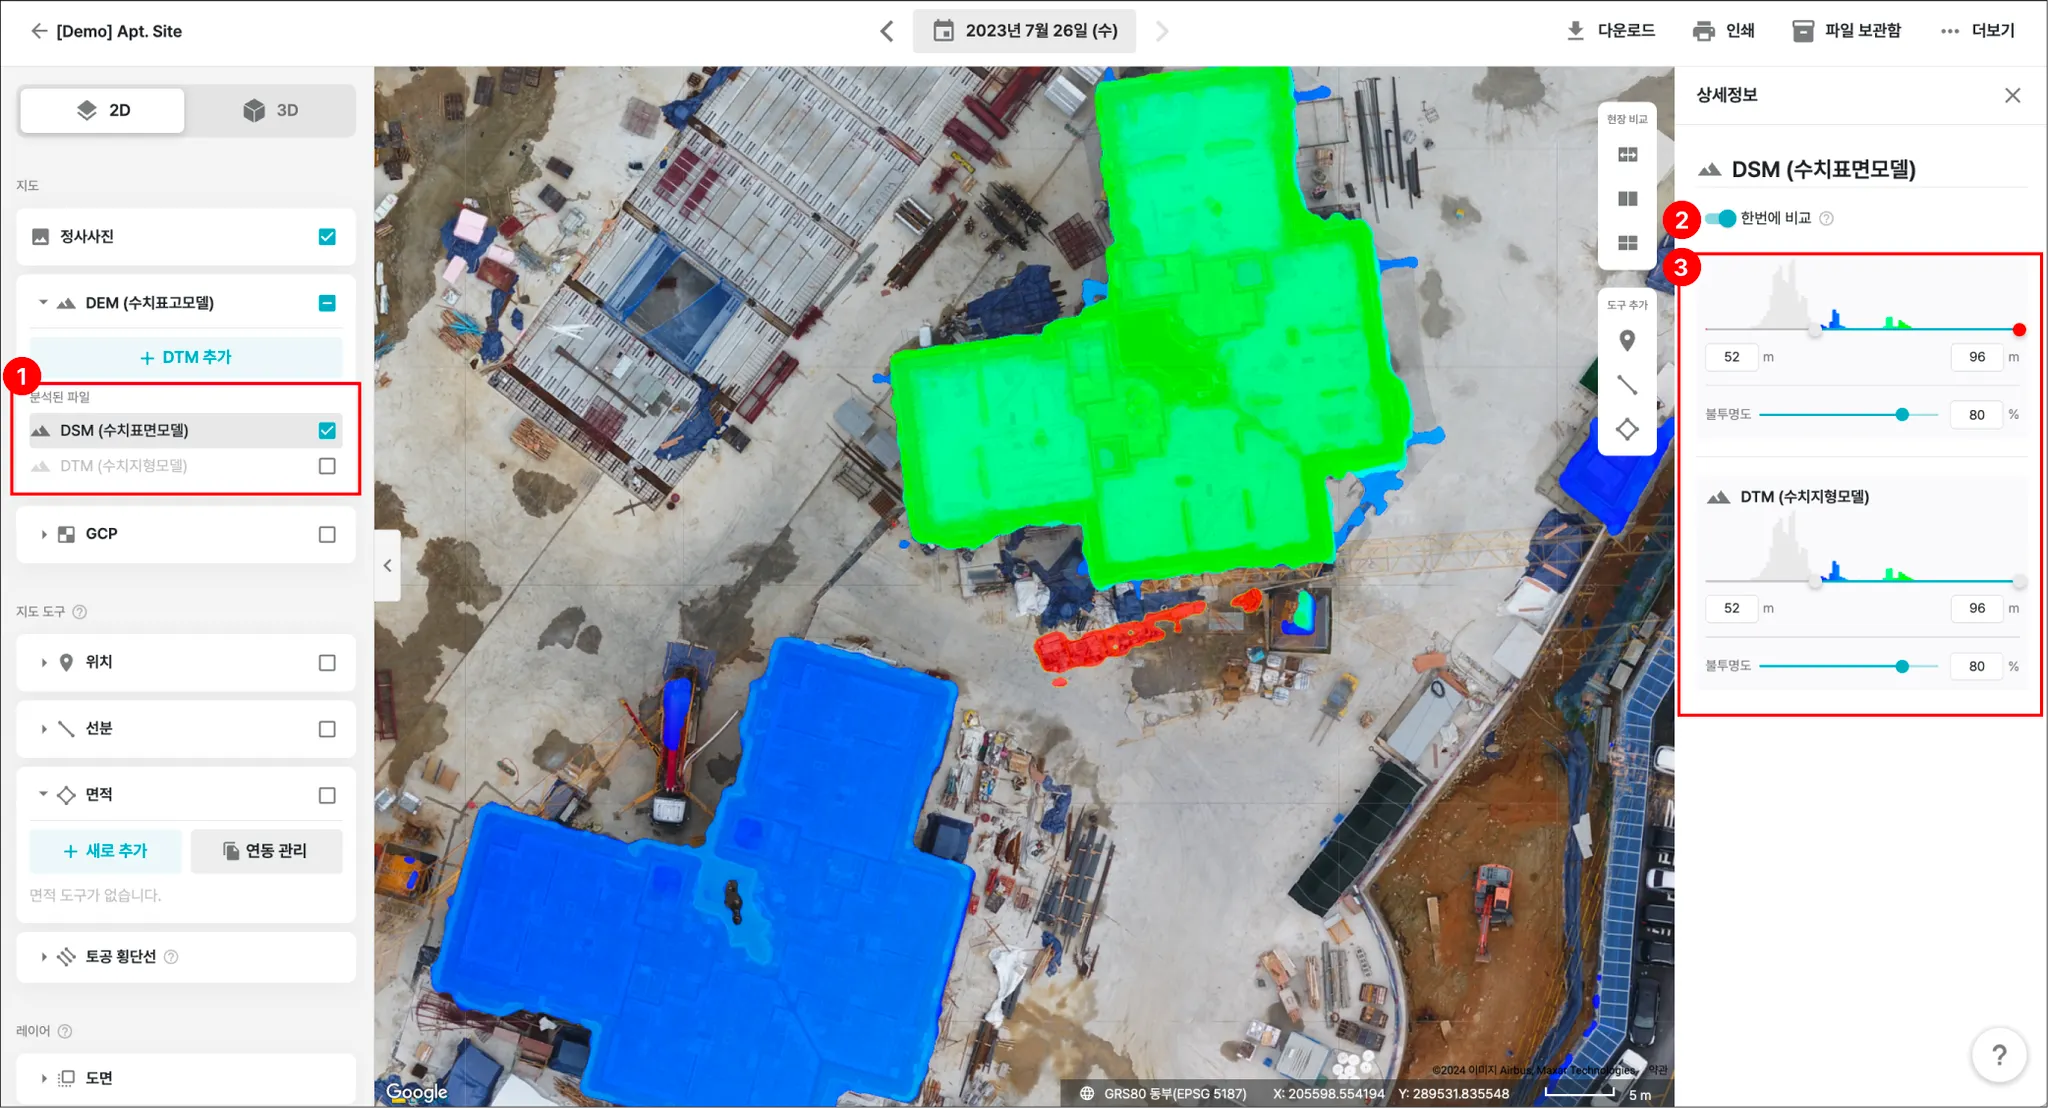The height and width of the screenshot is (1108, 2048).
Task: Select the location pin tool in map toolbar
Action: (1627, 341)
